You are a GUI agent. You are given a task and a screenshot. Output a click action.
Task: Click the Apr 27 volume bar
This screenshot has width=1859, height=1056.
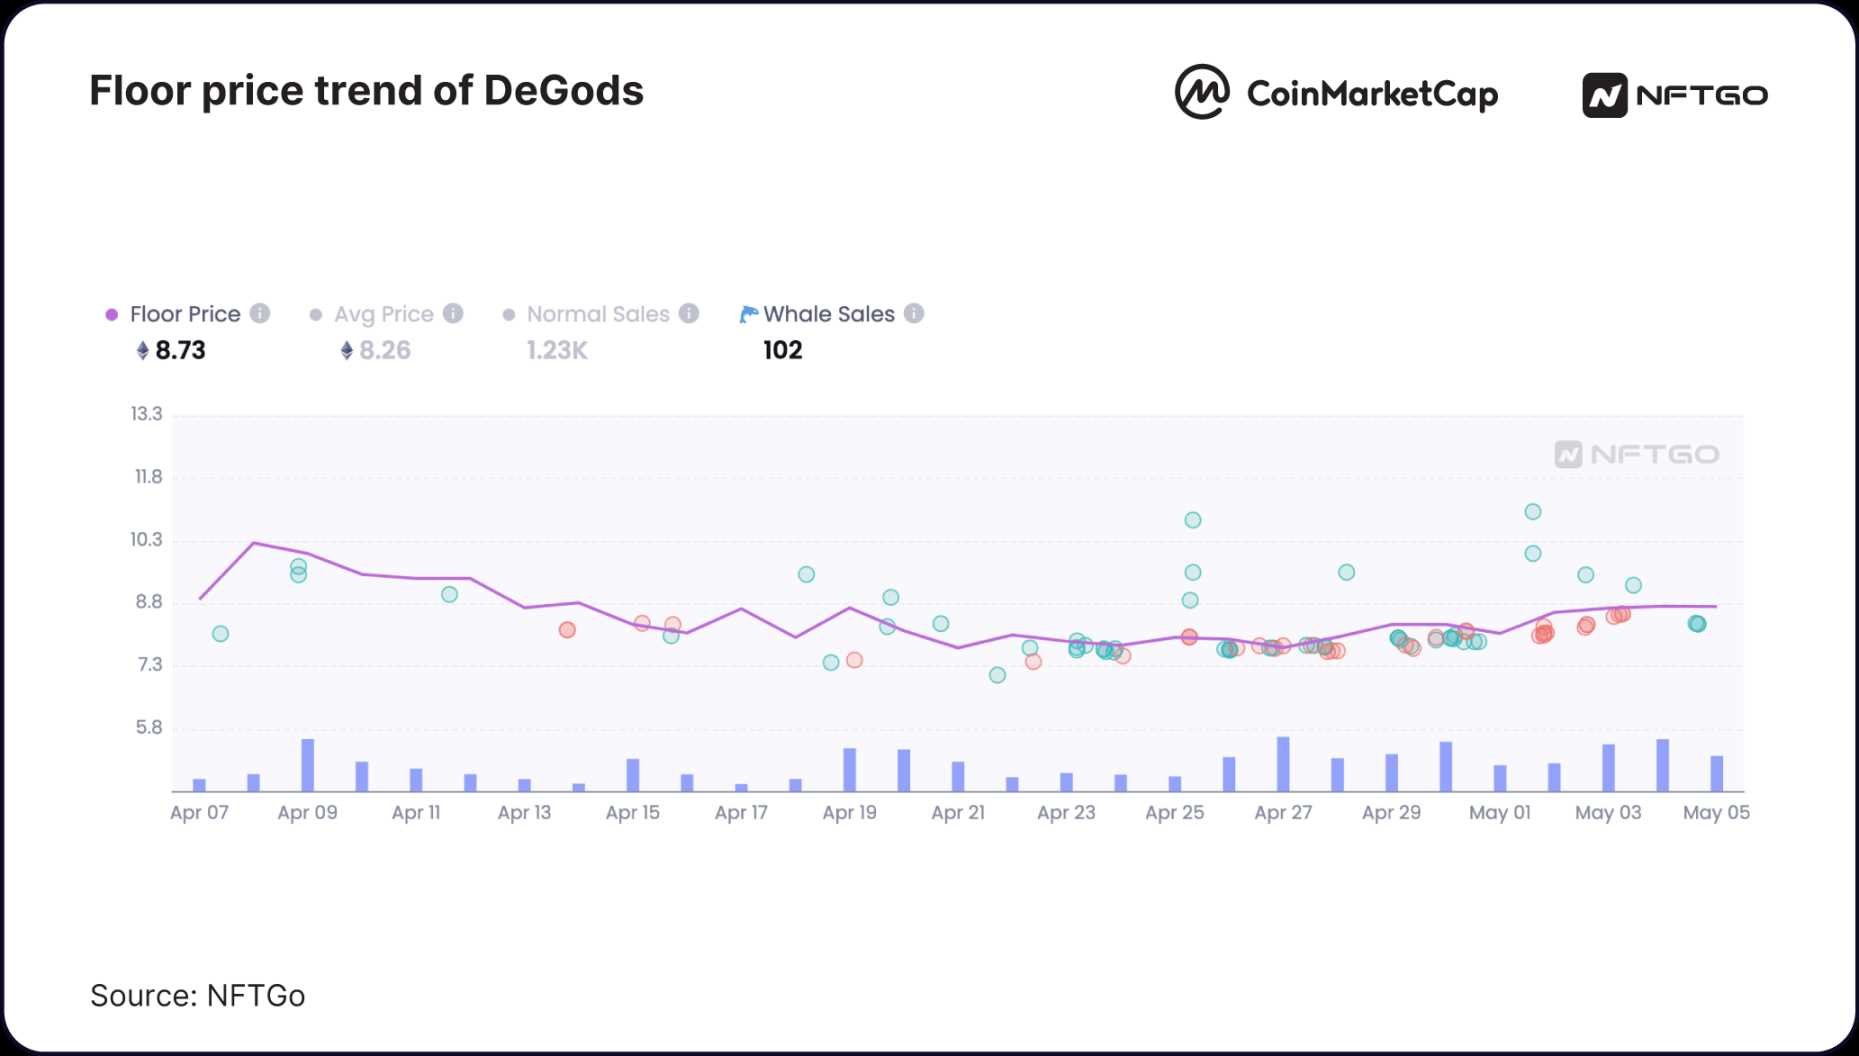pos(1283,764)
